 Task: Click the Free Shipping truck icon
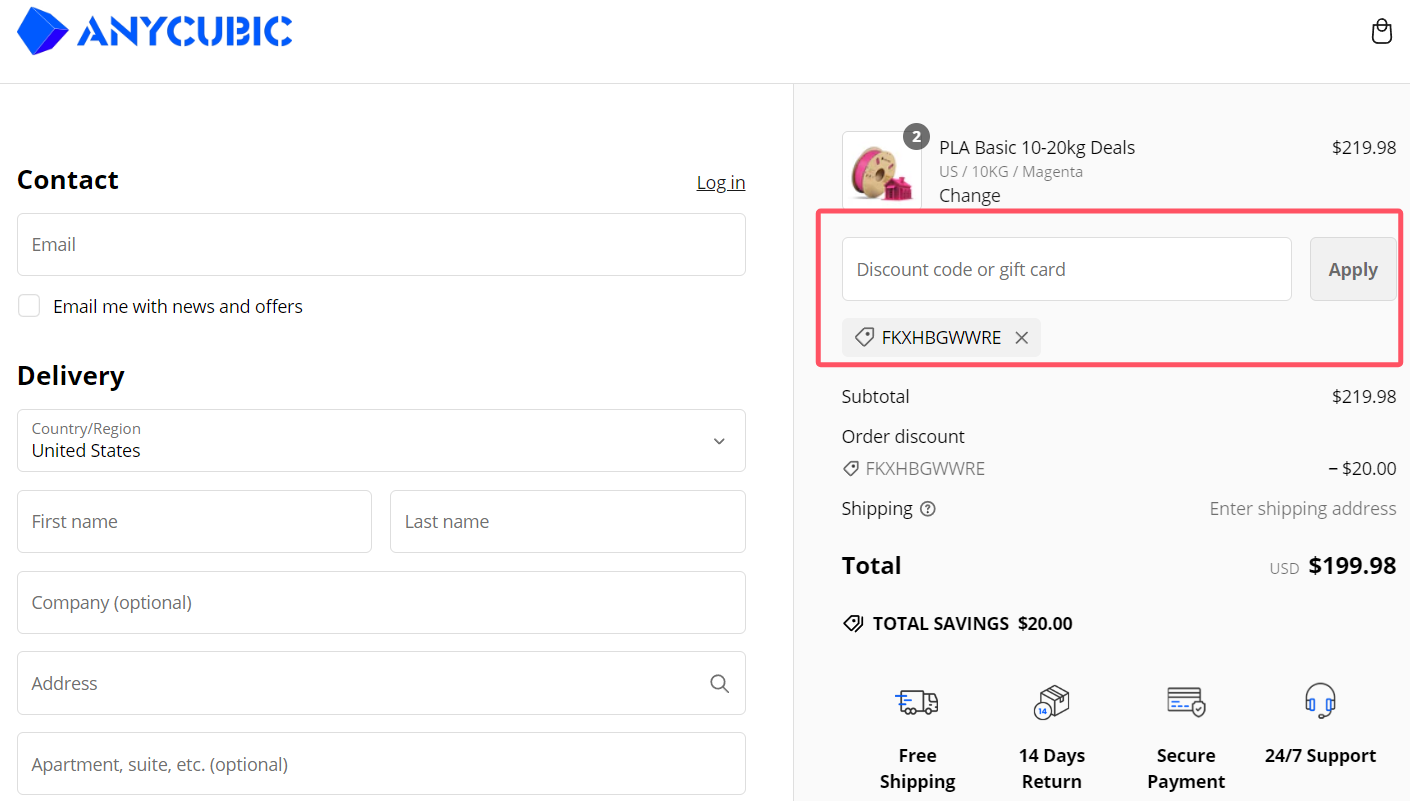tap(917, 702)
